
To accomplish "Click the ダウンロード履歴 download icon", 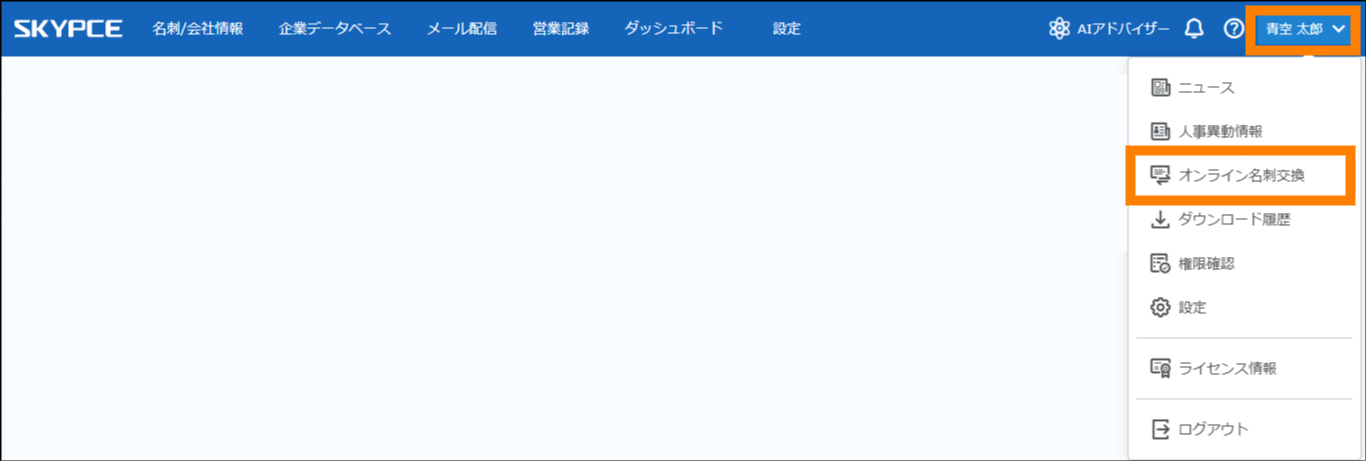I will 1160,220.
